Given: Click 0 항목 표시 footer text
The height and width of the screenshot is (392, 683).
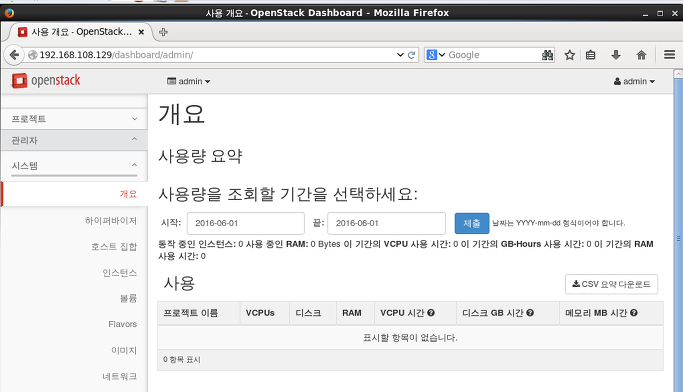Looking at the screenshot, I should 182,360.
